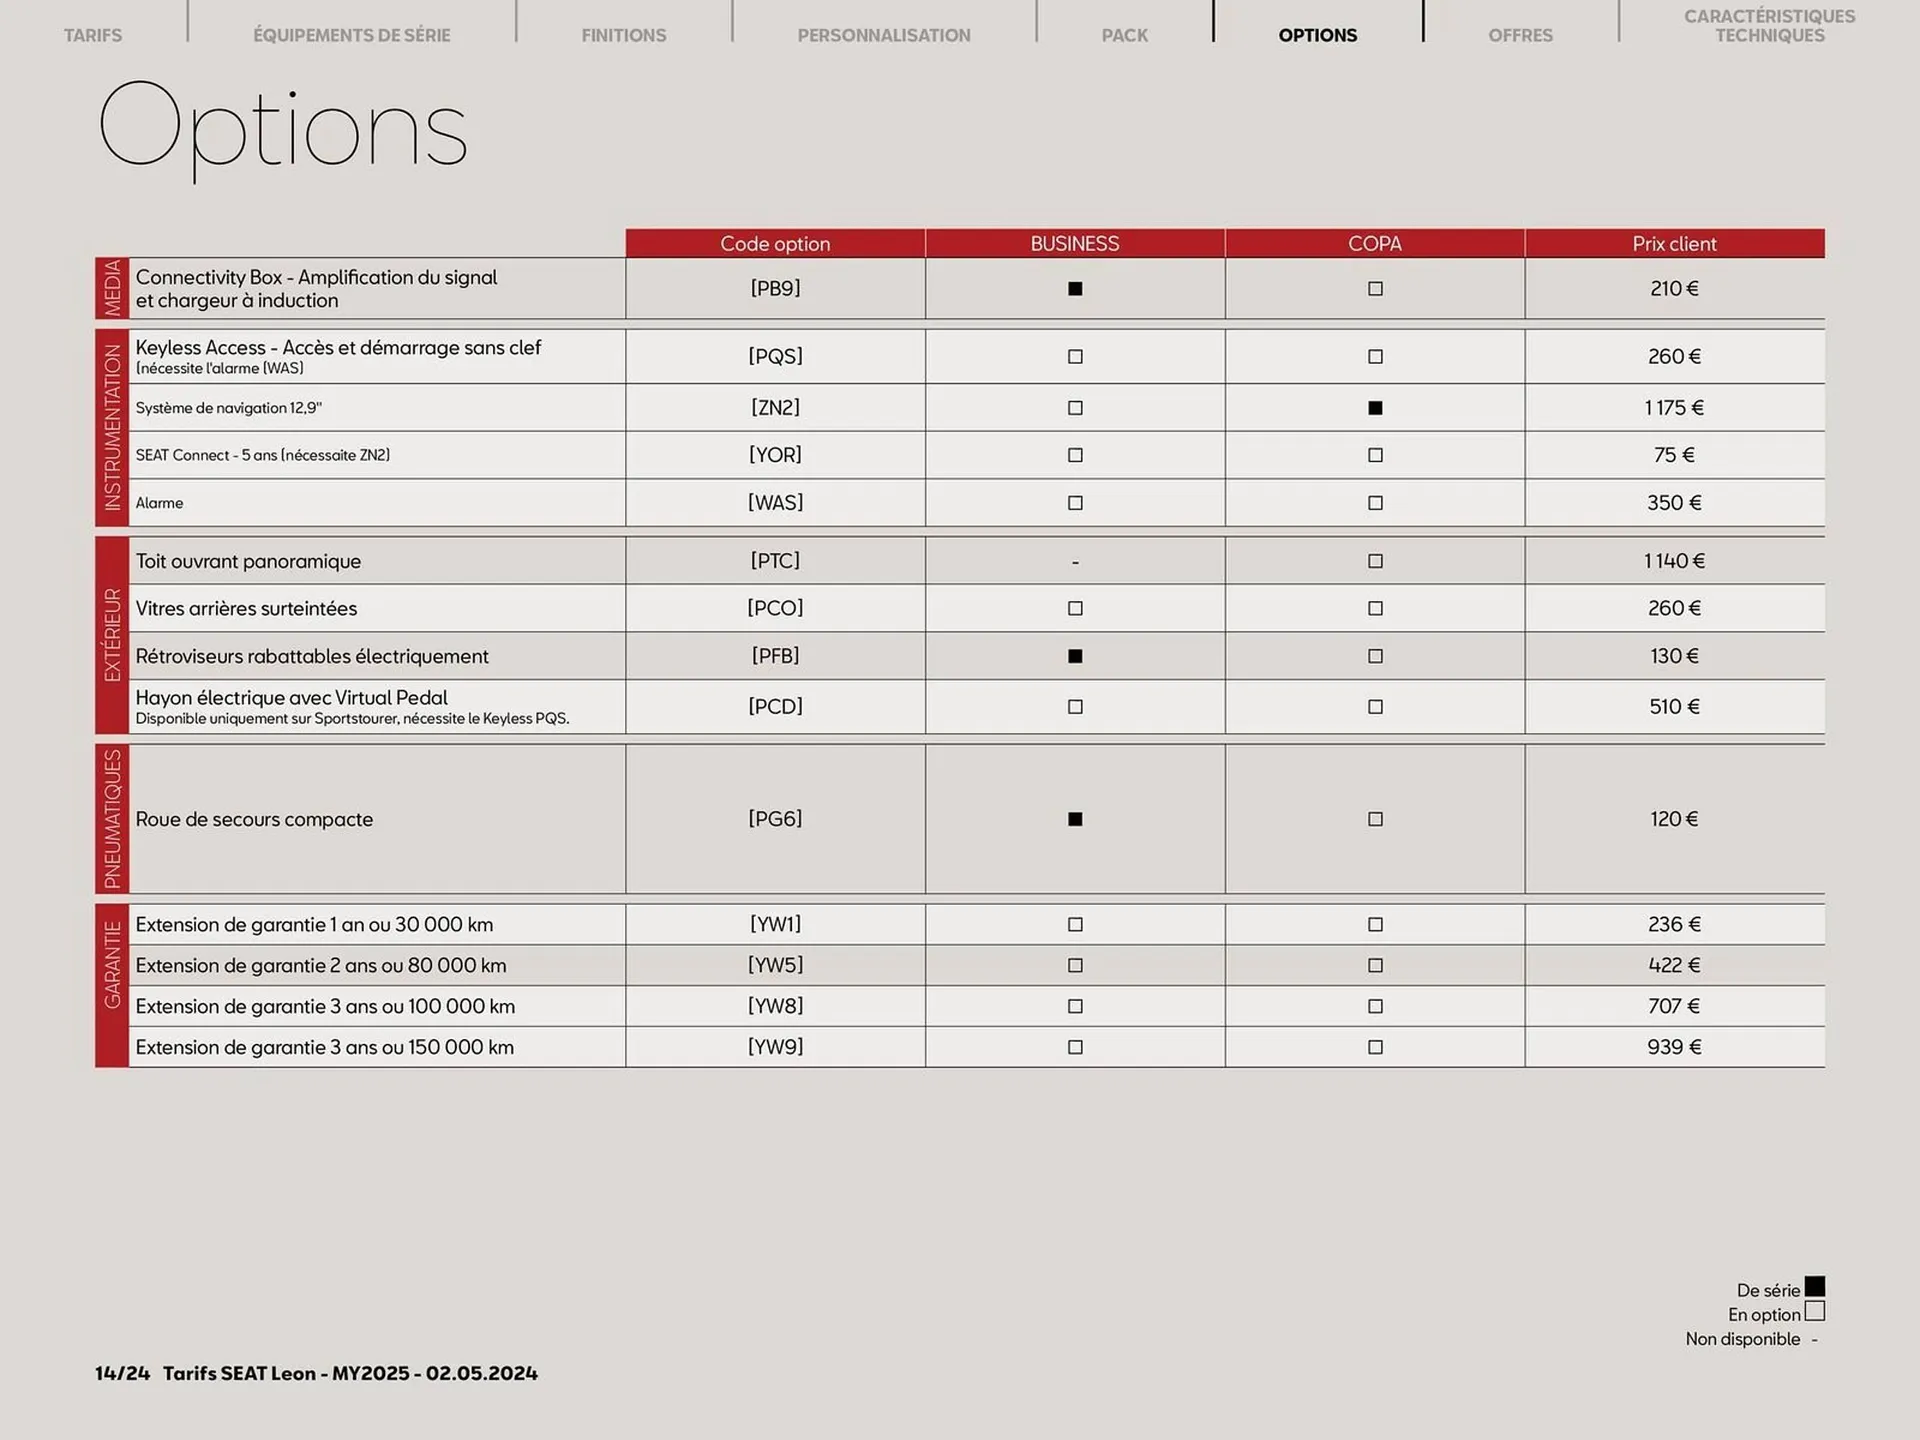Open the TARIFS tab
The width and height of the screenshot is (1920, 1440).
pos(93,35)
